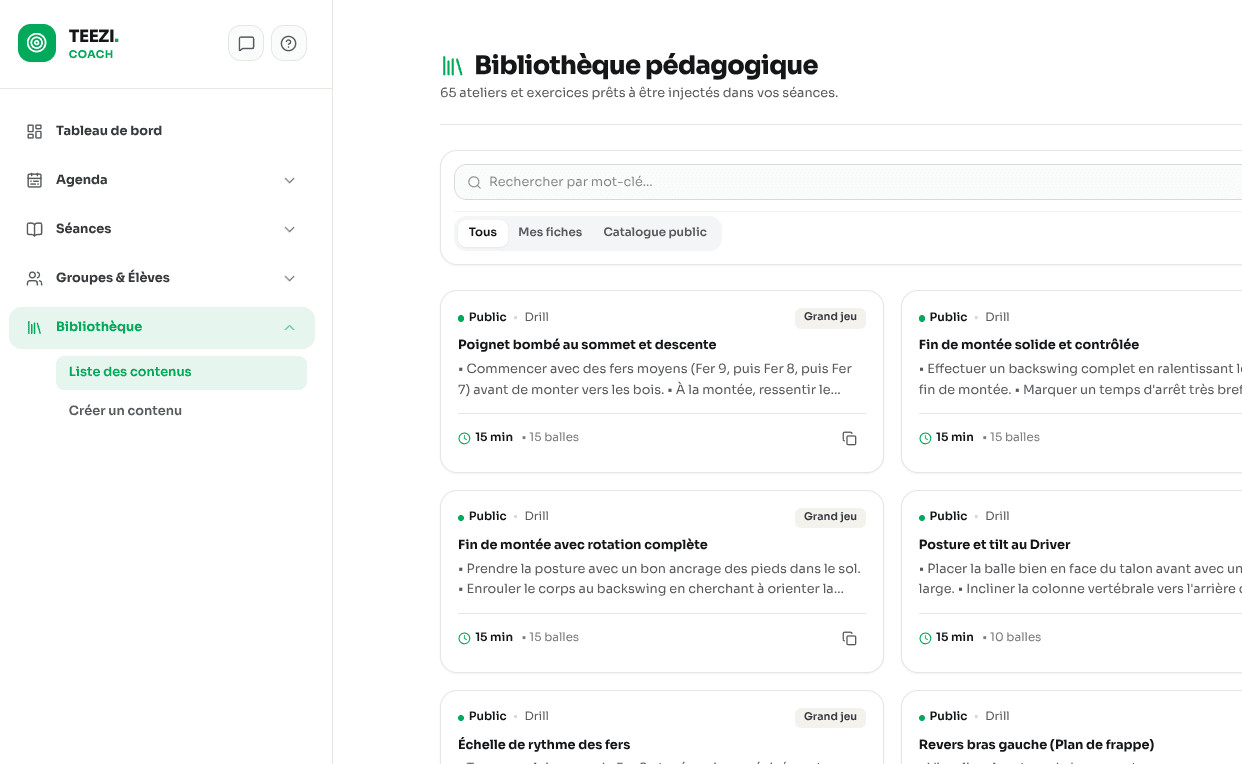1242x764 pixels.
Task: Click clock icon on Fin de montée solide card
Action: (925, 438)
